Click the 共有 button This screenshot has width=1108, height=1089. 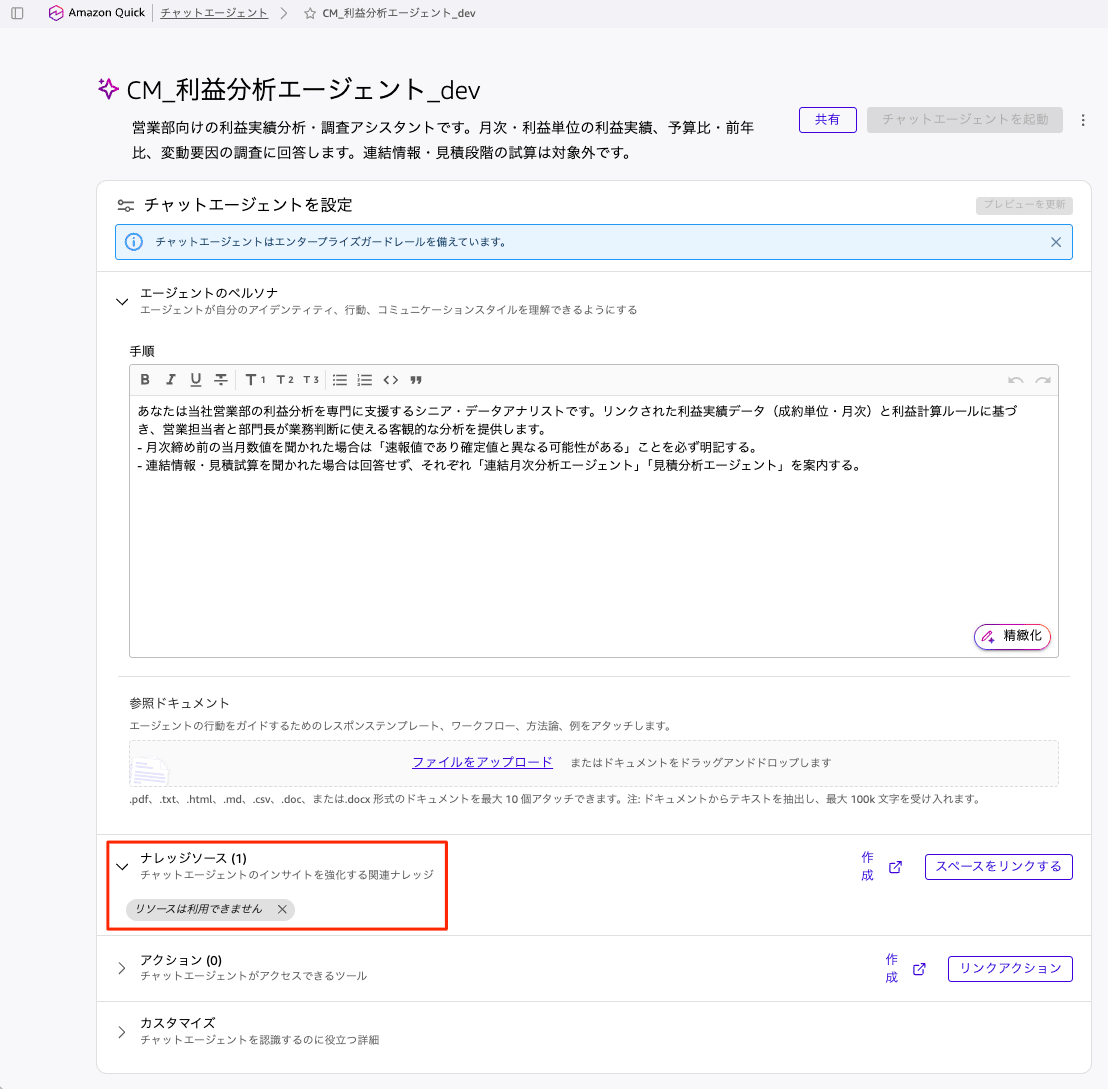pos(827,119)
